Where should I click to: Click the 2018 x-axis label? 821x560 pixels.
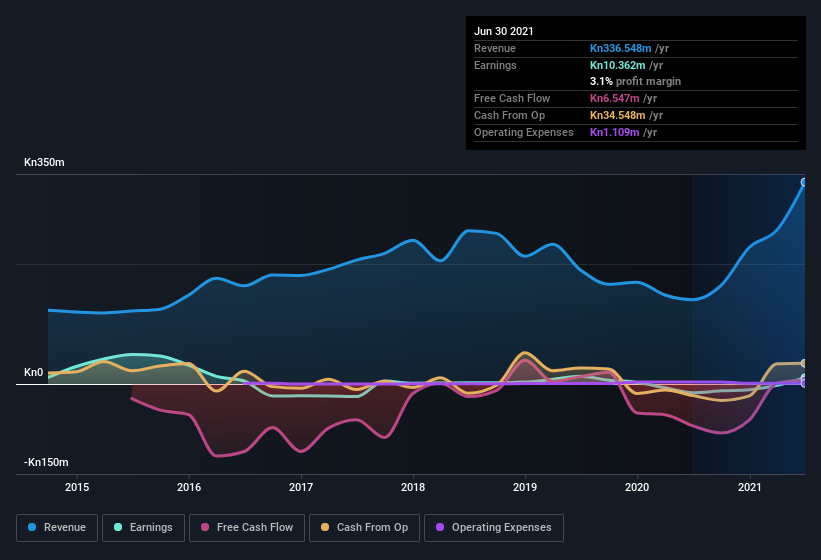pyautogui.click(x=413, y=487)
